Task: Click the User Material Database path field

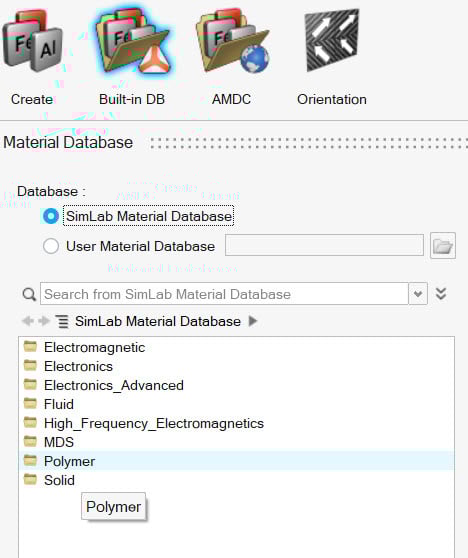Action: (x=324, y=245)
